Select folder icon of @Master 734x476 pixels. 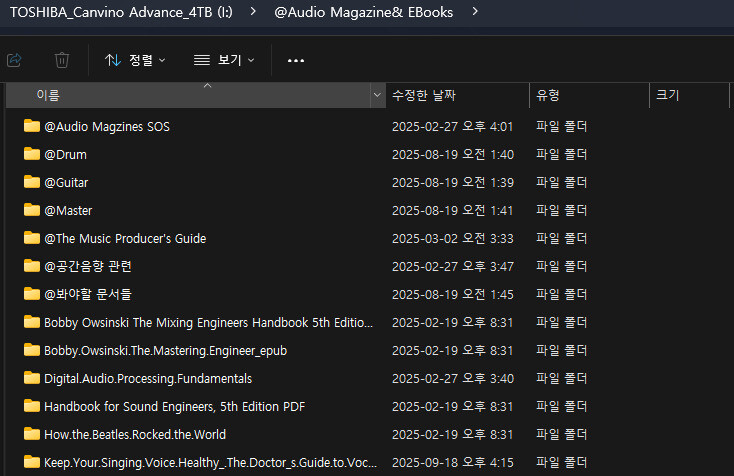click(x=32, y=210)
